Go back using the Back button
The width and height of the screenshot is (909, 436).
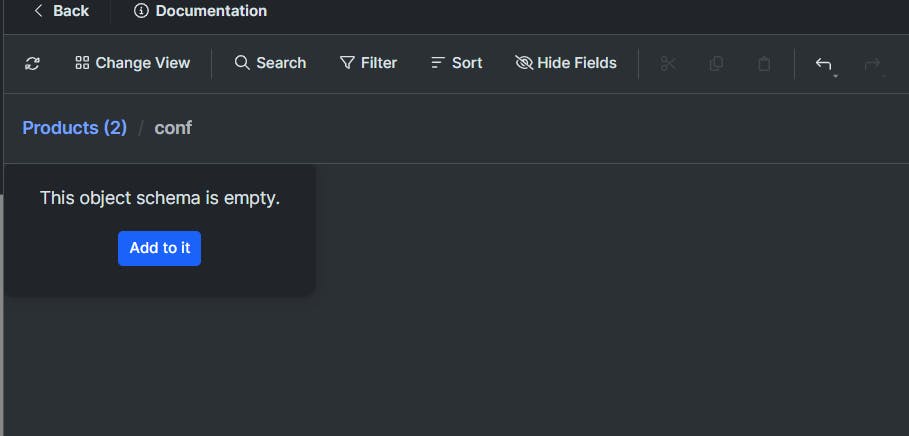point(61,11)
